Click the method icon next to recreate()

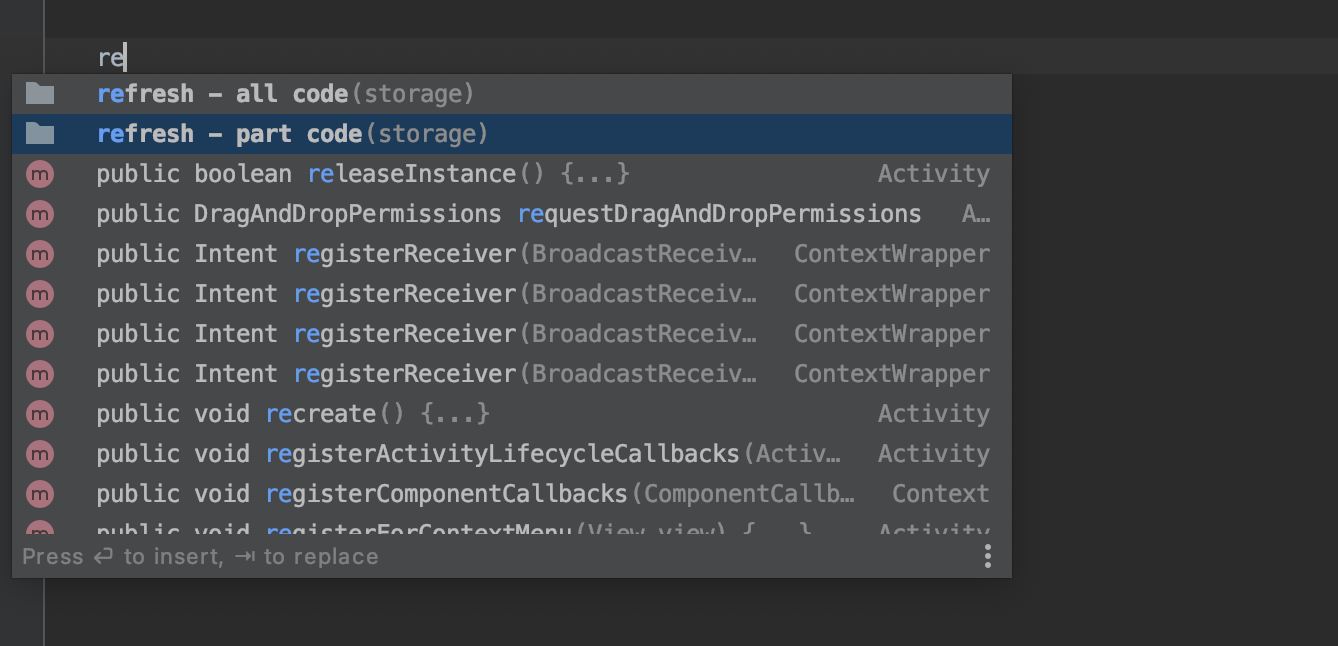pyautogui.click(x=40, y=414)
